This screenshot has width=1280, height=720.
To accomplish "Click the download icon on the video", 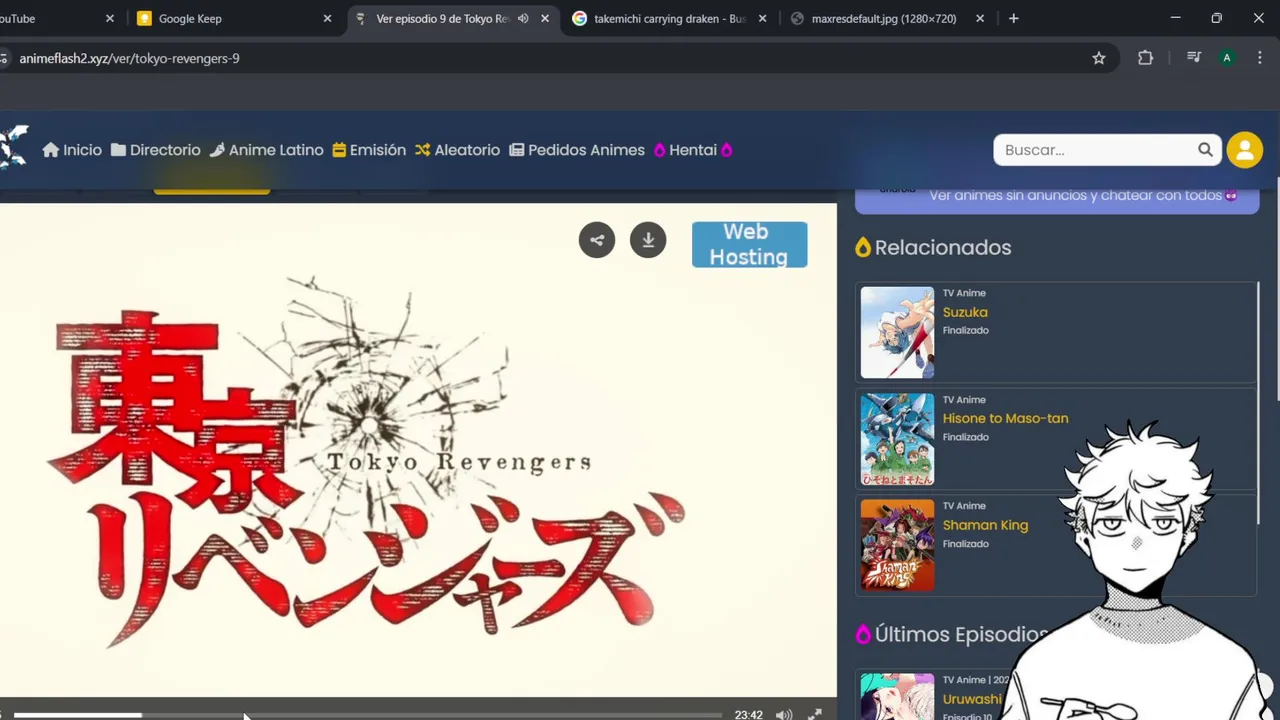I will point(648,240).
